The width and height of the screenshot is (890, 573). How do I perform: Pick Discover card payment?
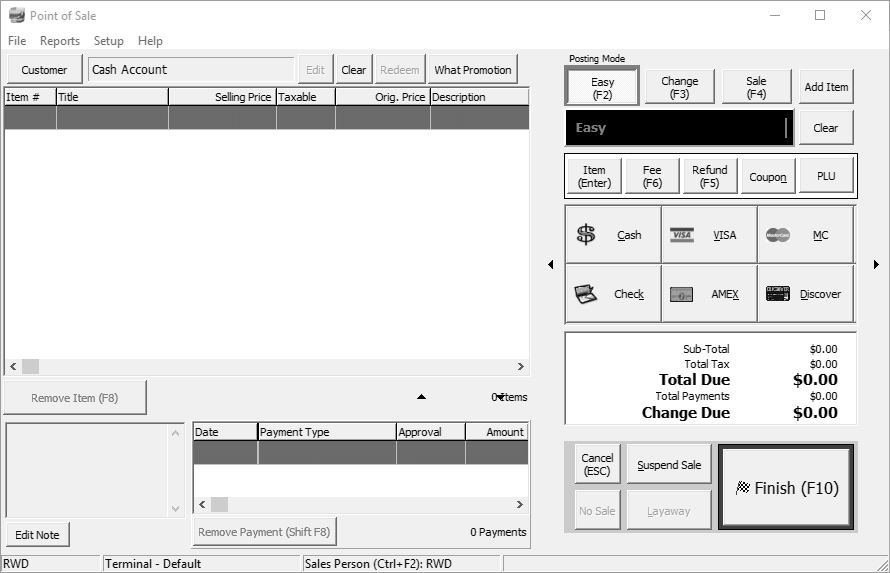coord(805,293)
